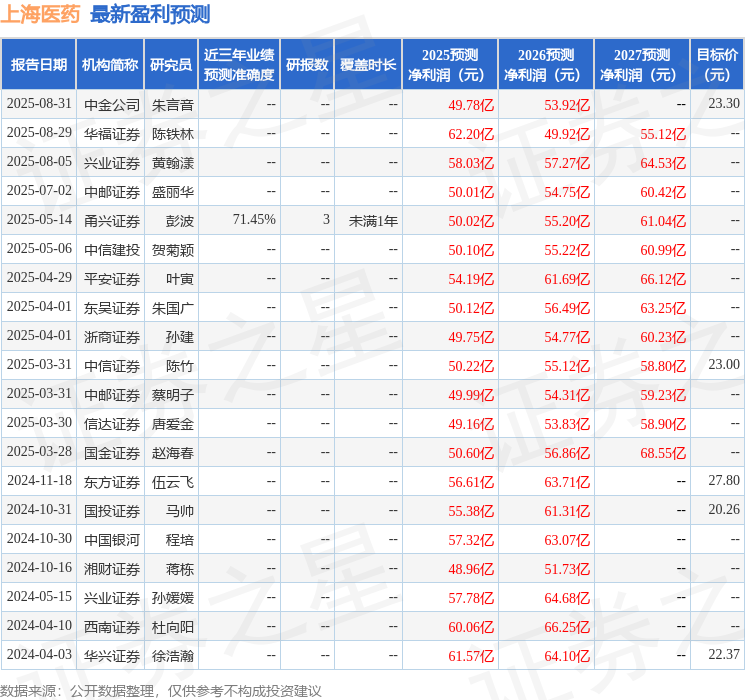Screen dimensions: 745x700
Task: Select the 2027预测净利润 column header
Action: pos(642,65)
